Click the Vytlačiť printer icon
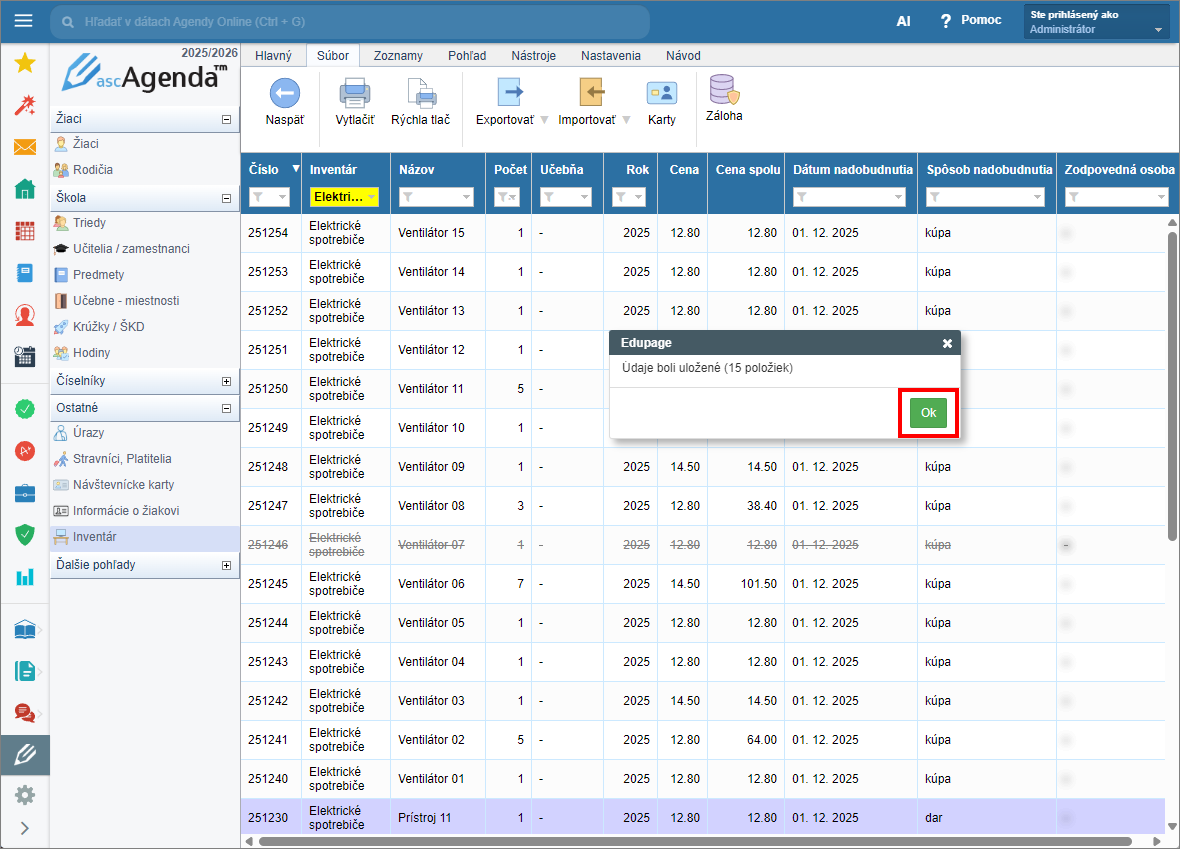Image resolution: width=1180 pixels, height=849 pixels. (355, 94)
